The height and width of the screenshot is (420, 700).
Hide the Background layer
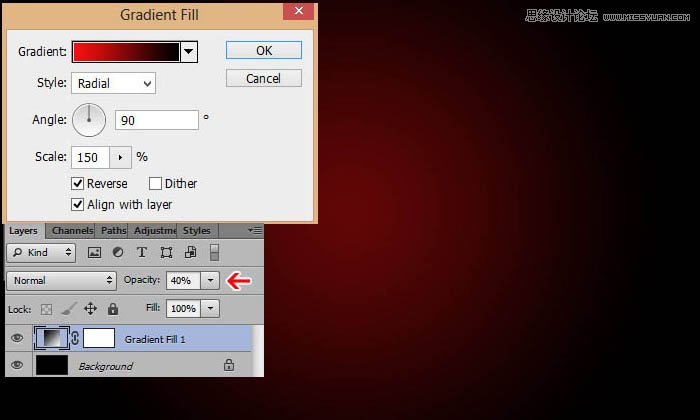click(x=17, y=365)
